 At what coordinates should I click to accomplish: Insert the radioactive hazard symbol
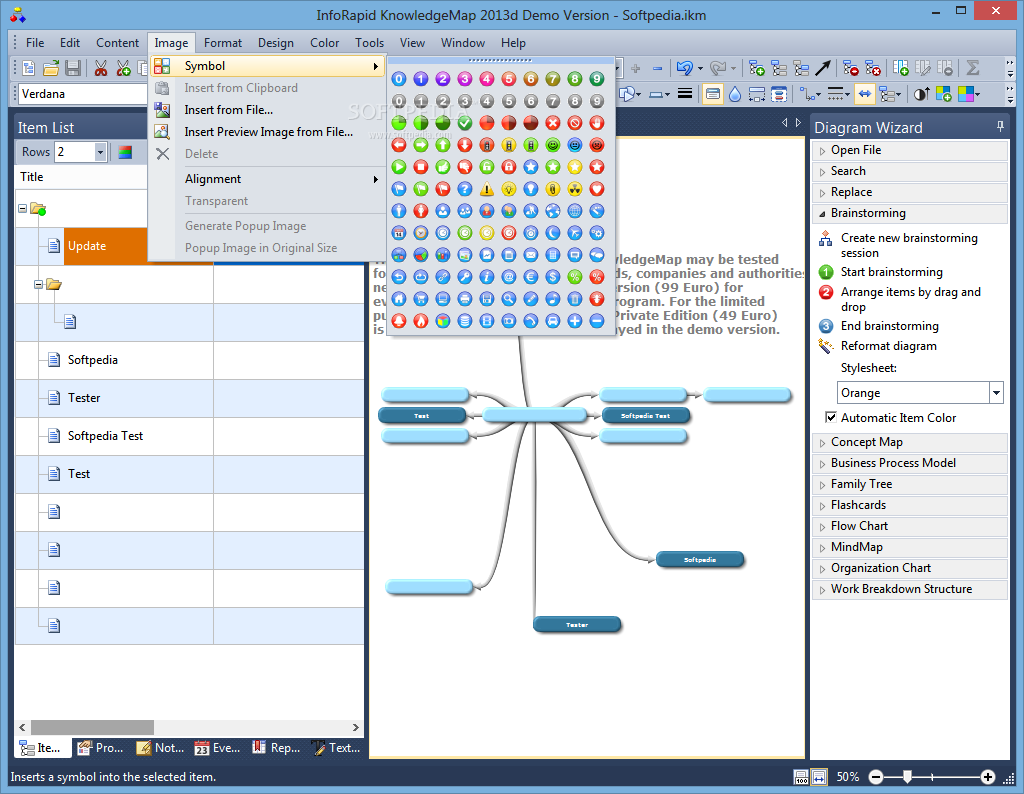tap(575, 189)
